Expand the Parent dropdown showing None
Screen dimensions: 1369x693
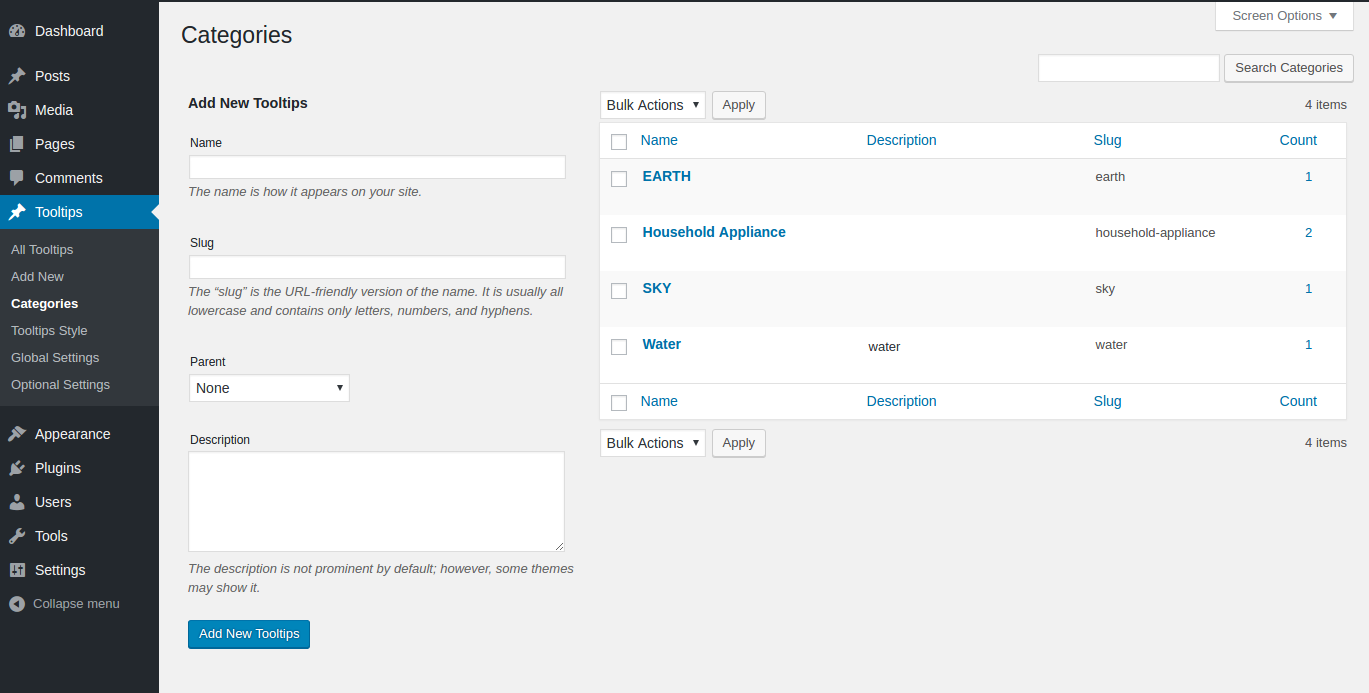(x=269, y=387)
